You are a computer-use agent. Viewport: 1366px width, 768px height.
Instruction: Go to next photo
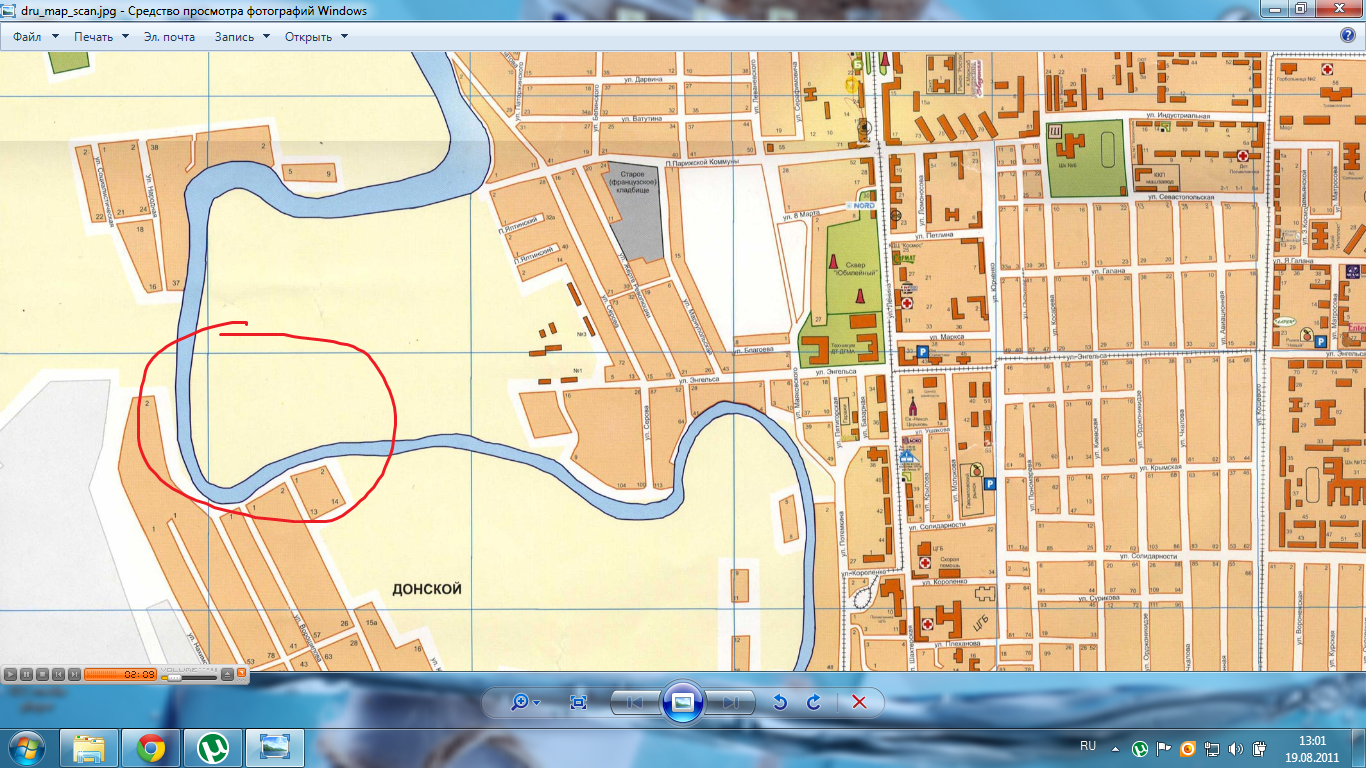point(731,702)
